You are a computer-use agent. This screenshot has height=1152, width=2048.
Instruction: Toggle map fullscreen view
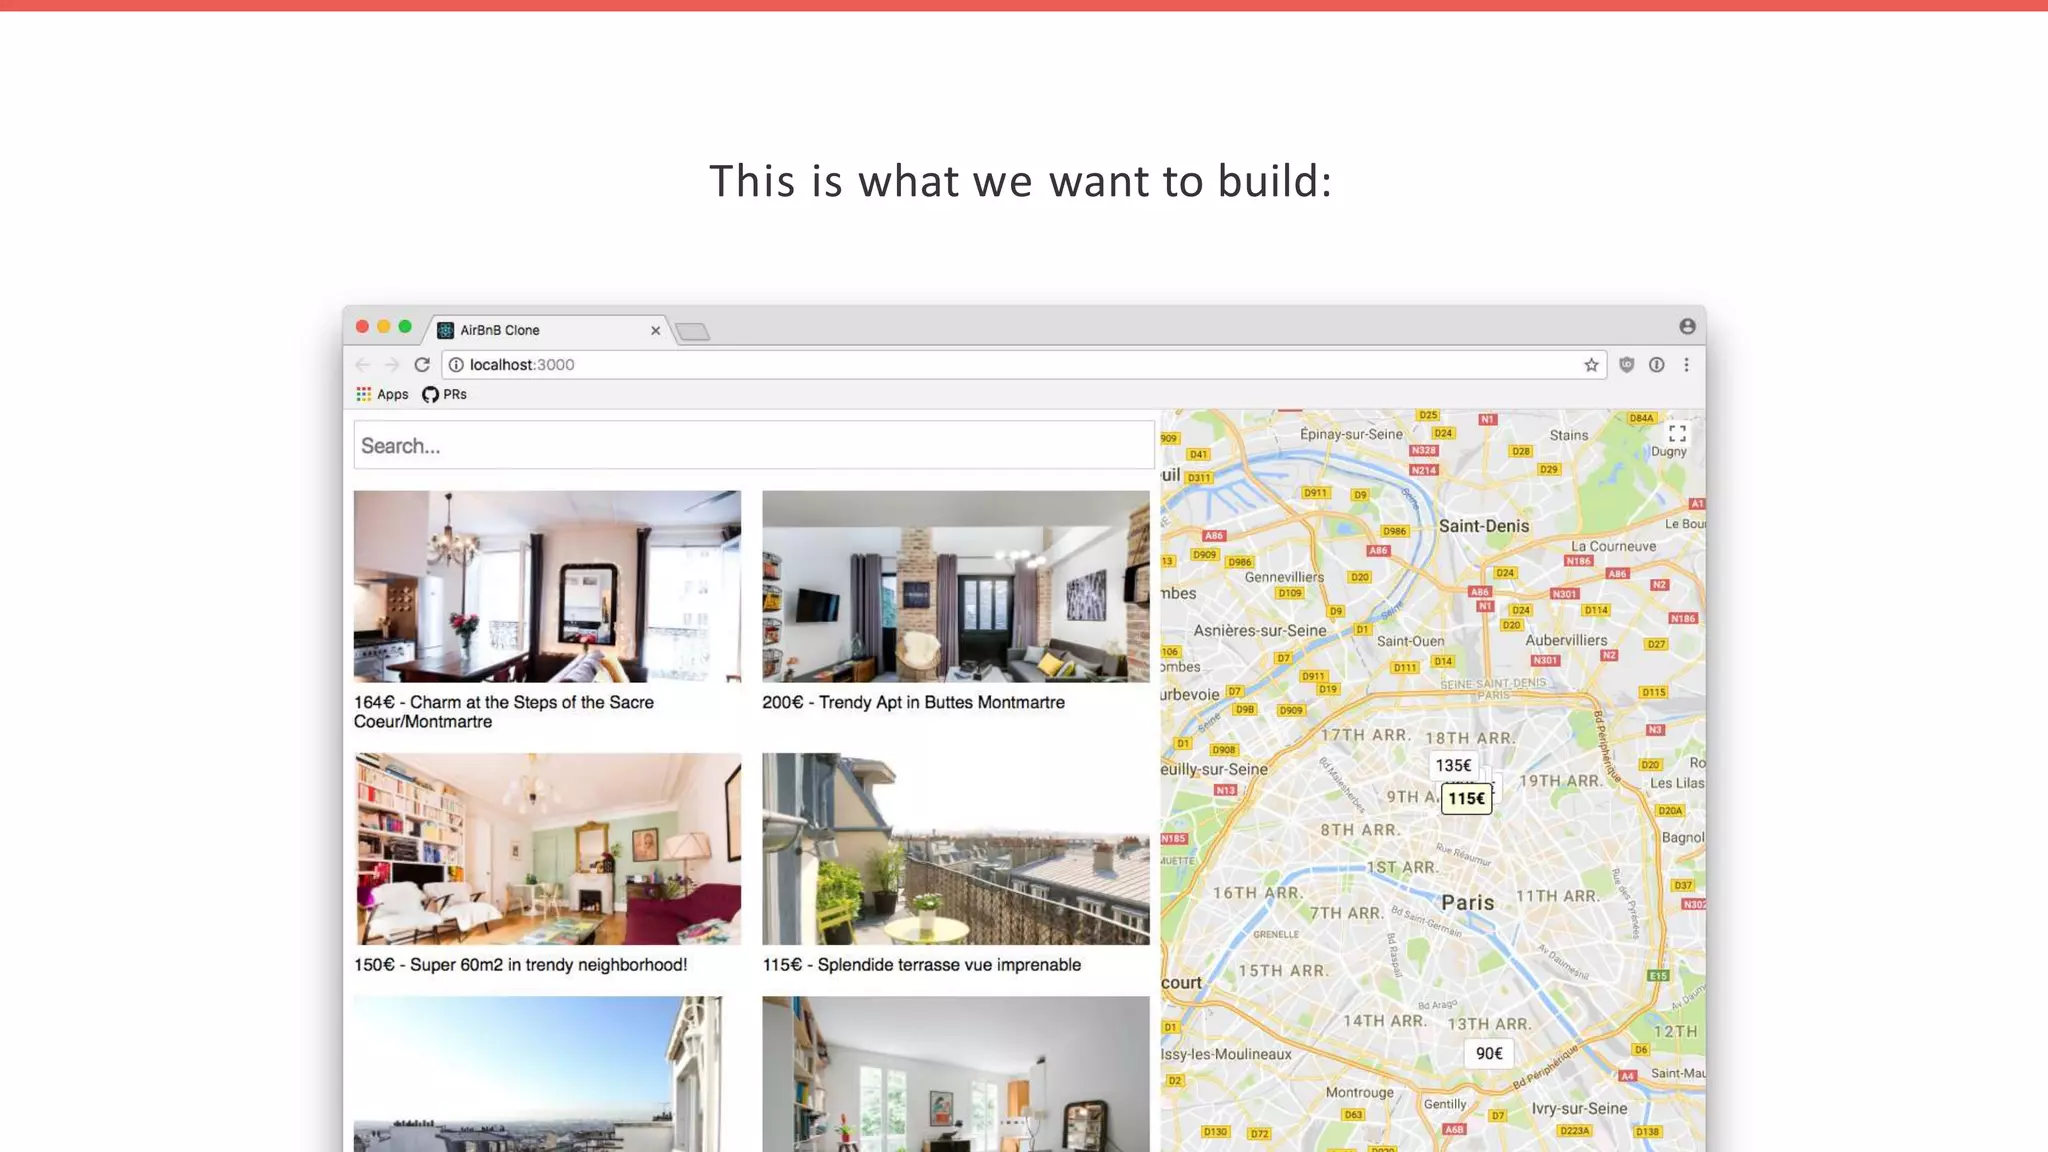click(x=1677, y=433)
